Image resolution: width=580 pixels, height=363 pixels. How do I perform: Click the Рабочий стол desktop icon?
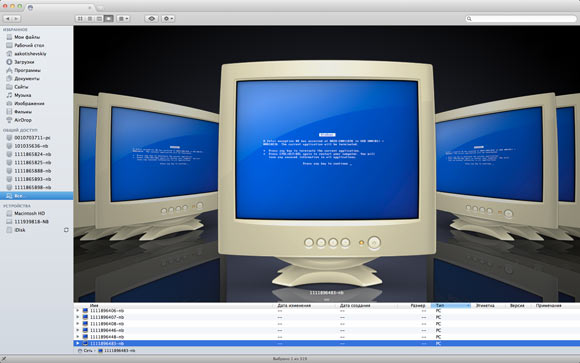click(9, 45)
